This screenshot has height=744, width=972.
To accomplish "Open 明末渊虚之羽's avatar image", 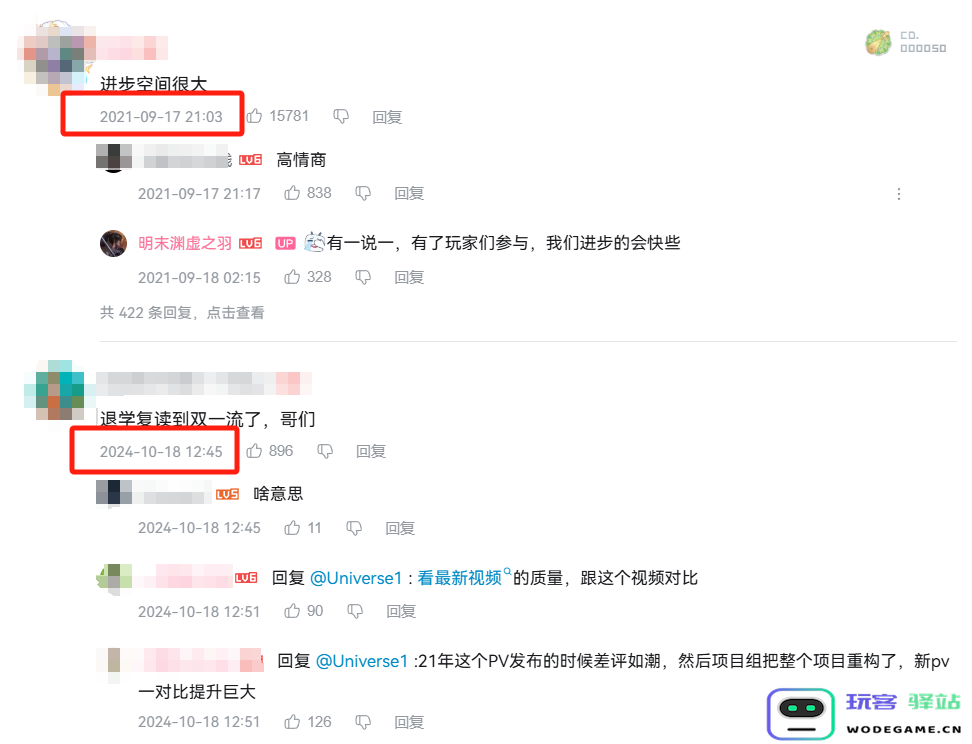I will coord(113,243).
